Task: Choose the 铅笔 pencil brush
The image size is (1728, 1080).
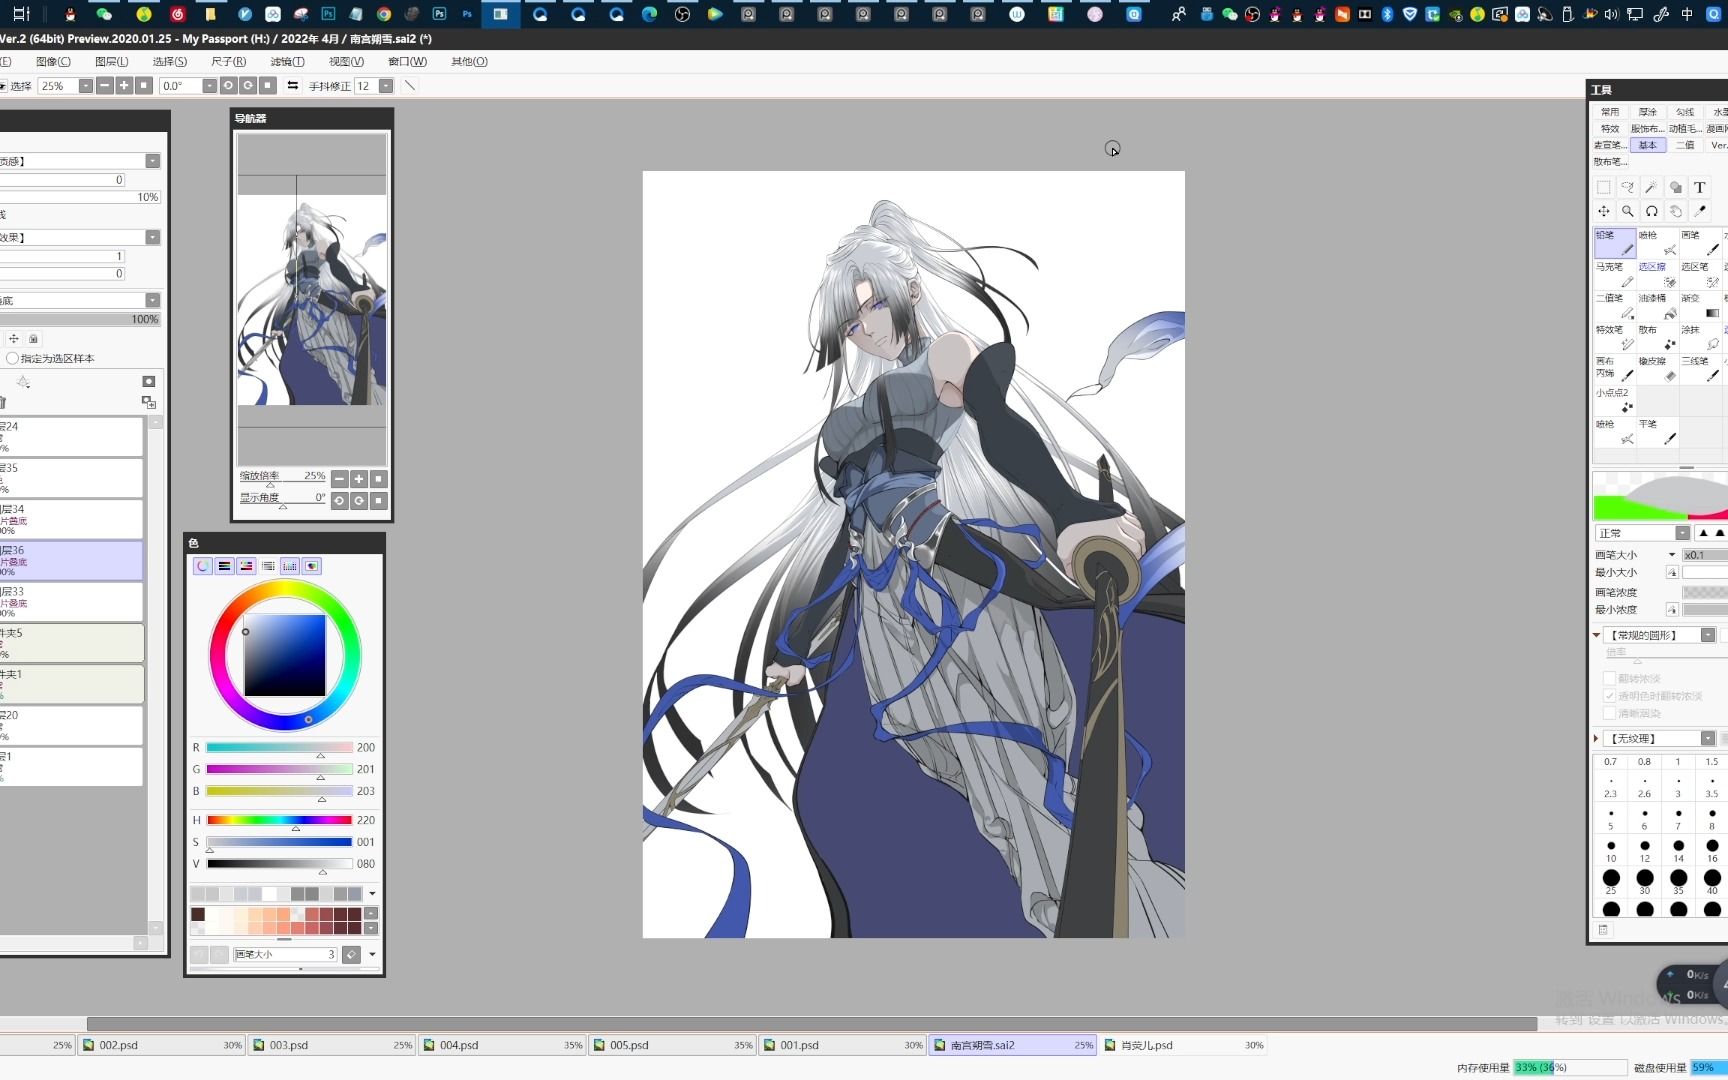Action: [1615, 243]
